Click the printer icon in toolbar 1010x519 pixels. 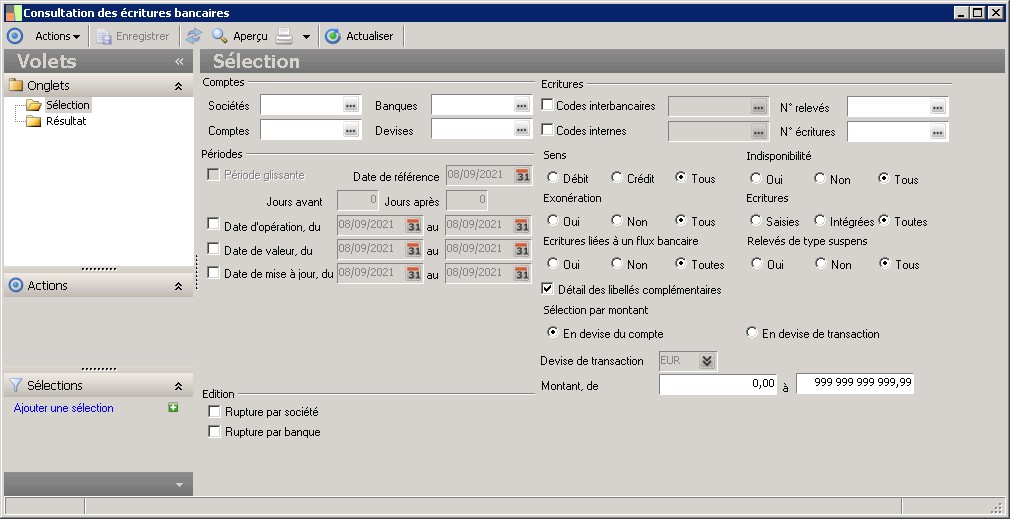coord(284,36)
